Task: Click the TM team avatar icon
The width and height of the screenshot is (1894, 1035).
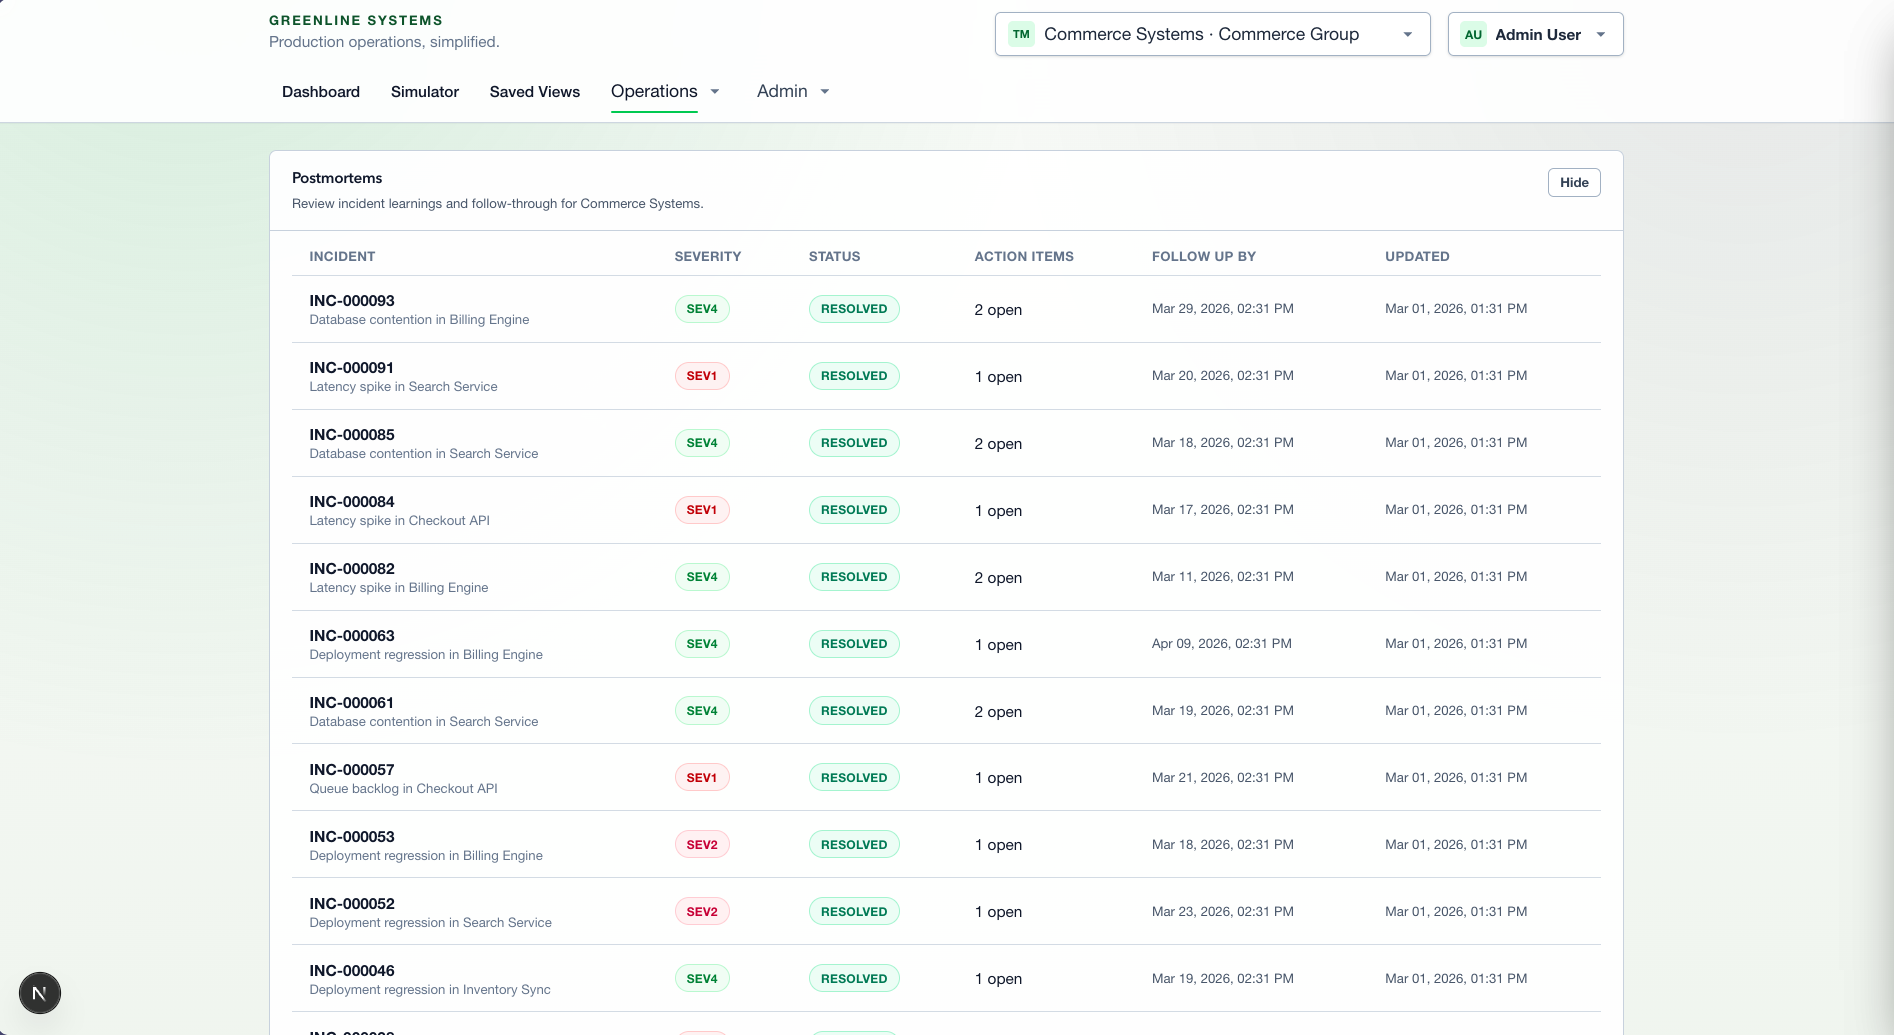Action: (1021, 34)
